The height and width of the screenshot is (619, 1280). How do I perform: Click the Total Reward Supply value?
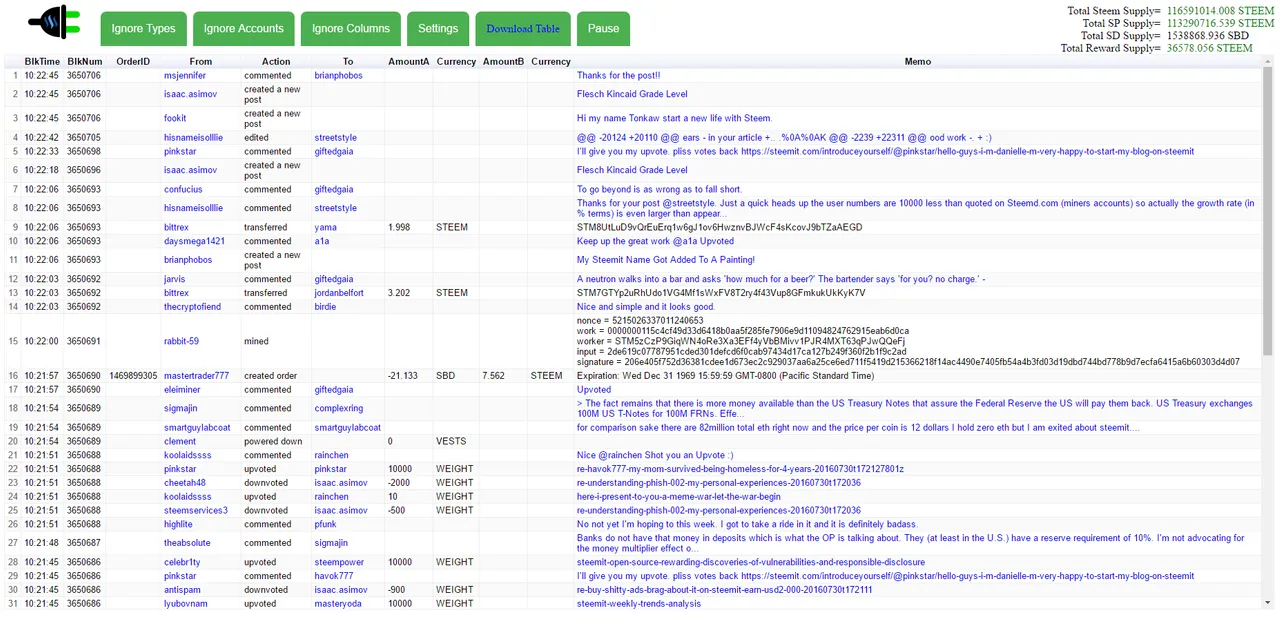pyautogui.click(x=1210, y=48)
